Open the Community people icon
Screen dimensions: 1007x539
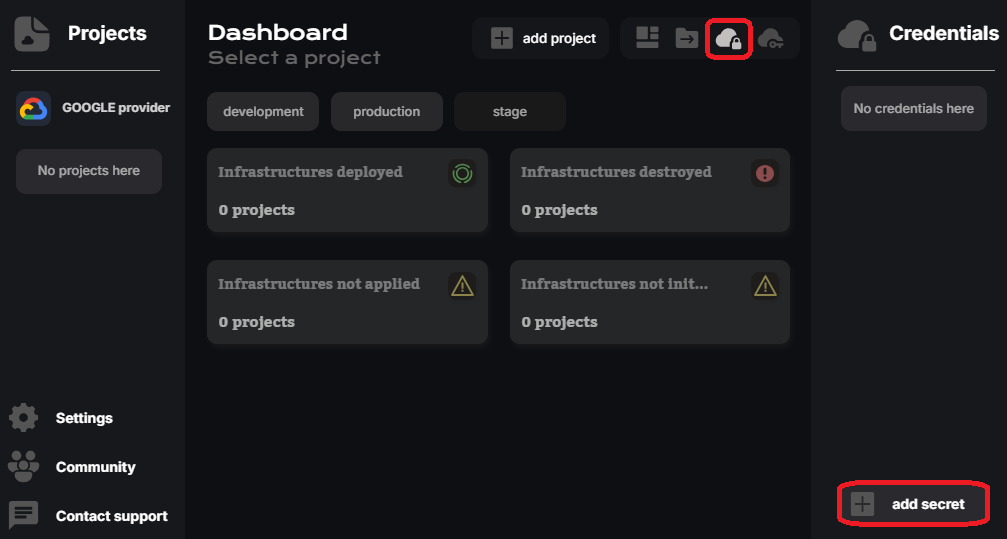pyautogui.click(x=23, y=467)
